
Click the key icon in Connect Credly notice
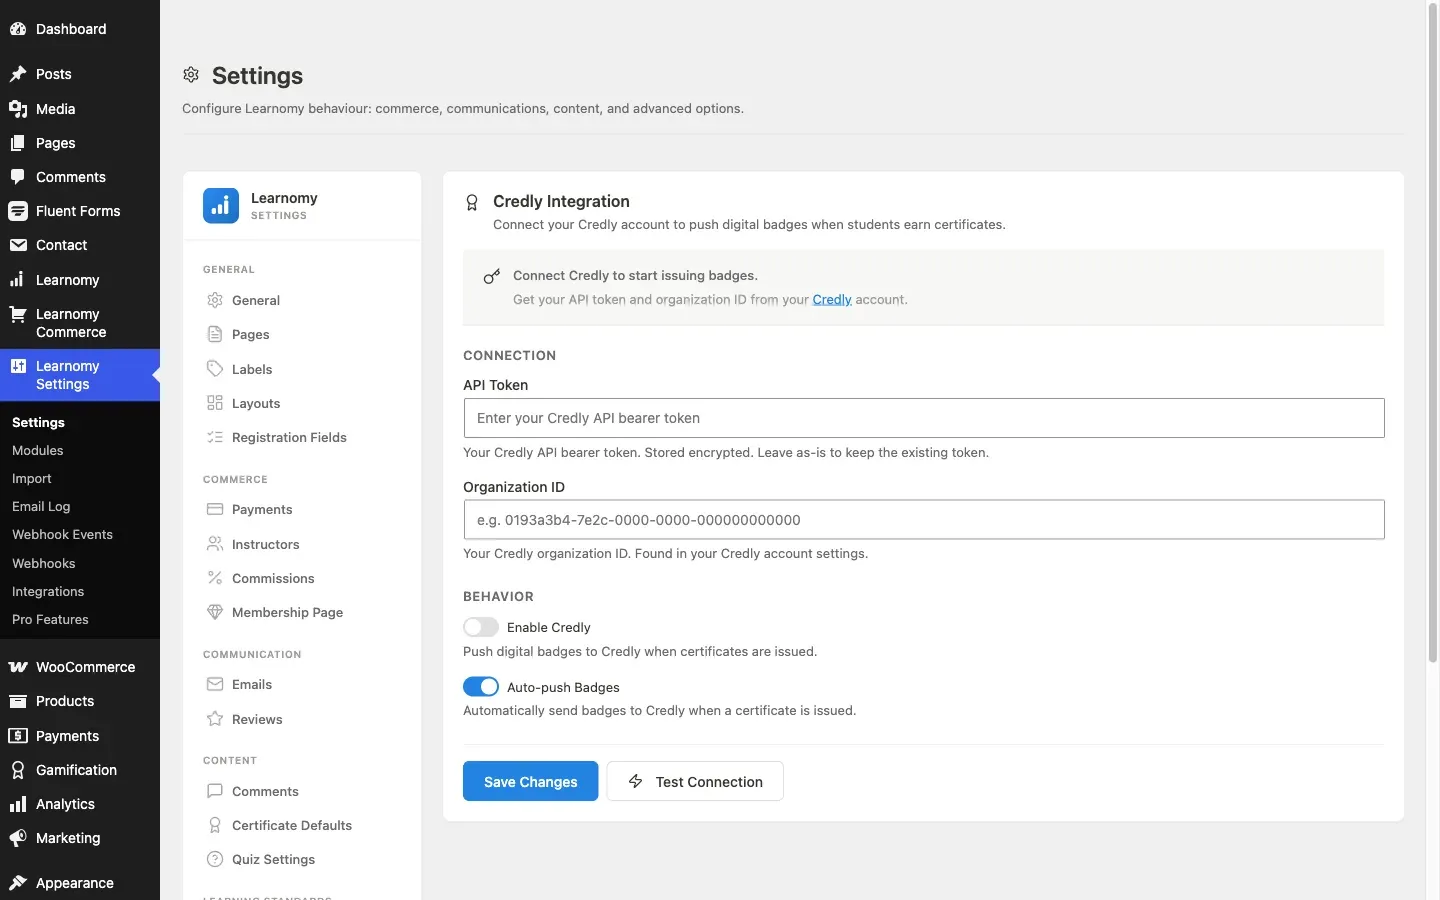coord(491,276)
